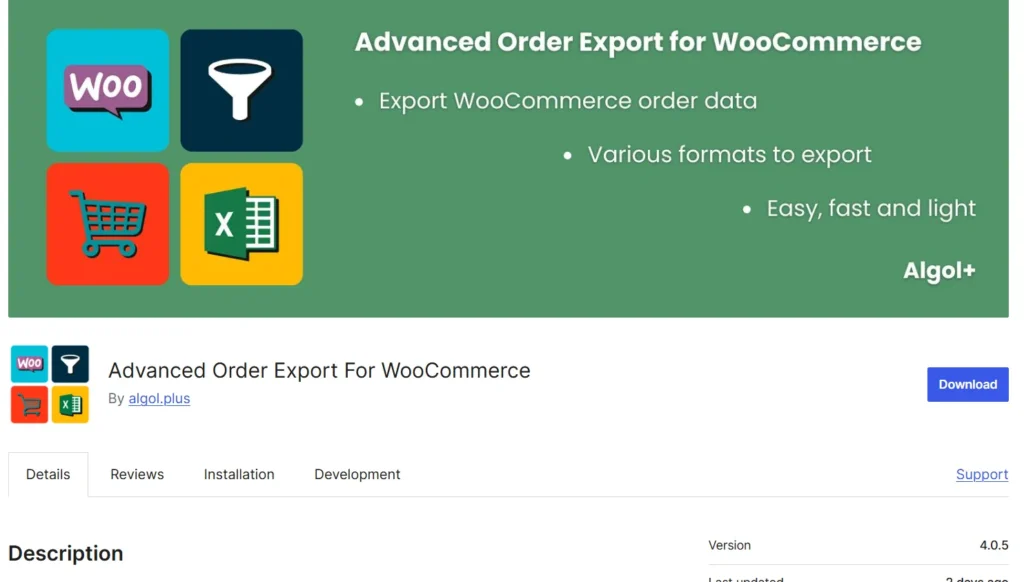Click the small cart icon in the plugin logo grid

[x=29, y=404]
